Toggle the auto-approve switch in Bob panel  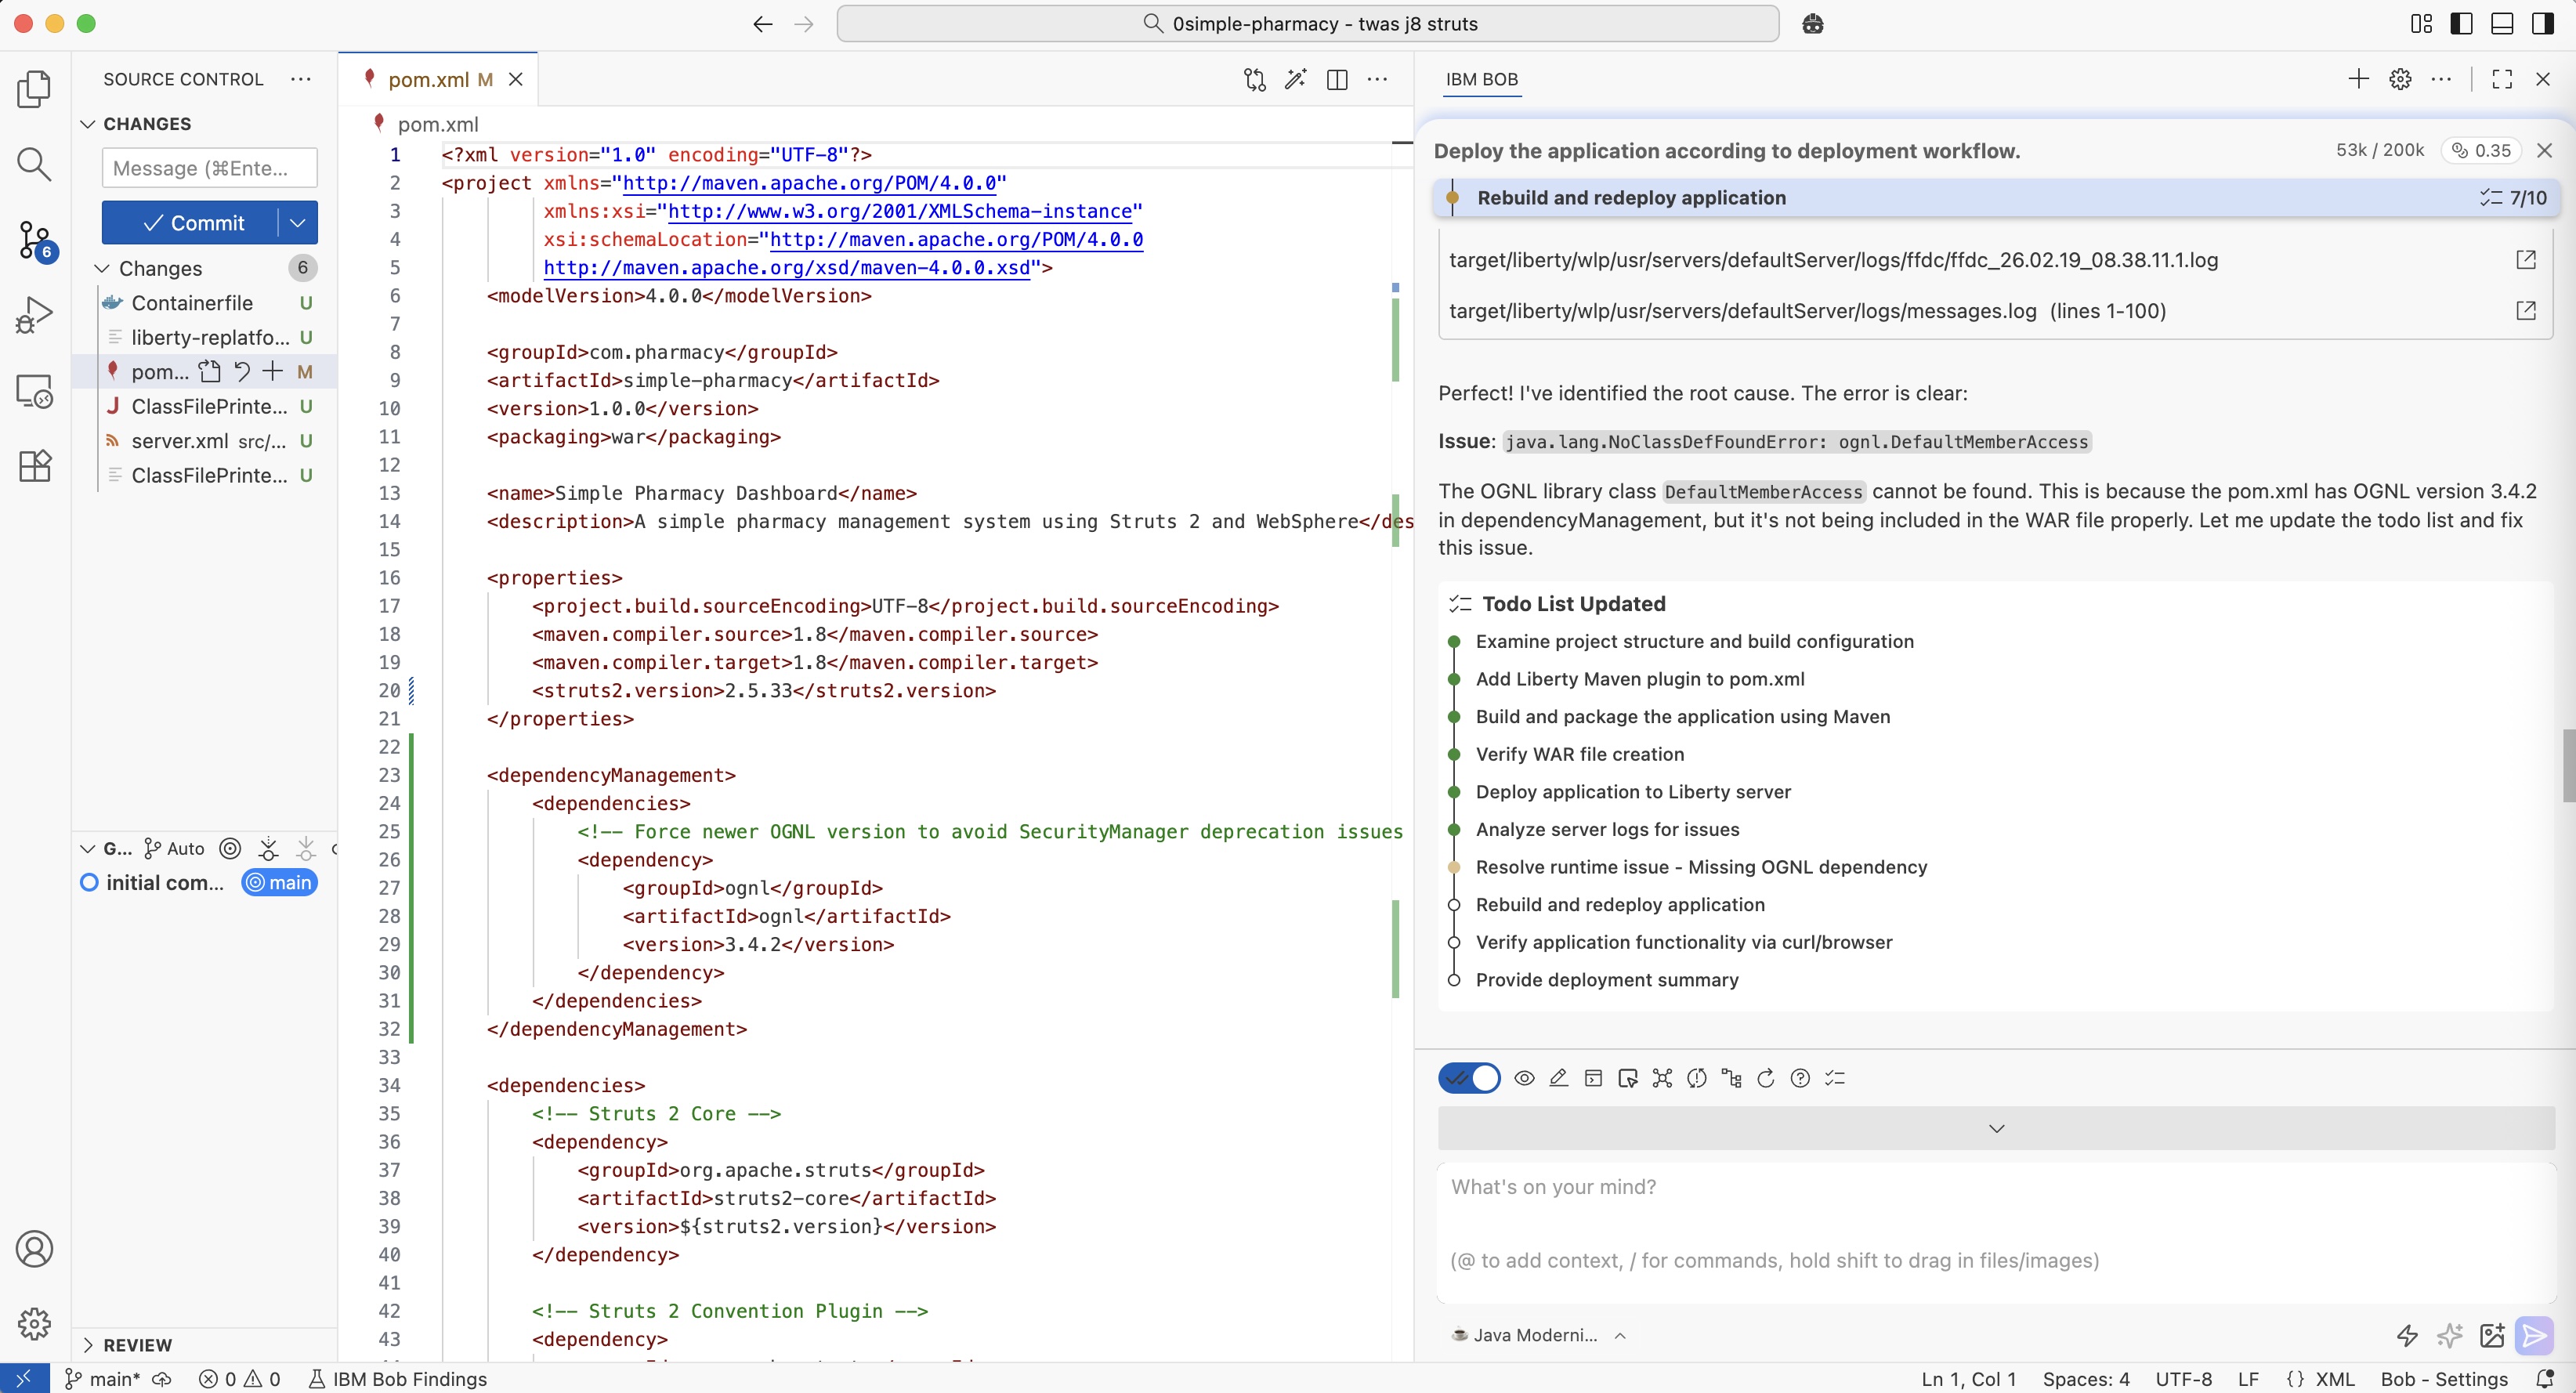coord(1468,1078)
